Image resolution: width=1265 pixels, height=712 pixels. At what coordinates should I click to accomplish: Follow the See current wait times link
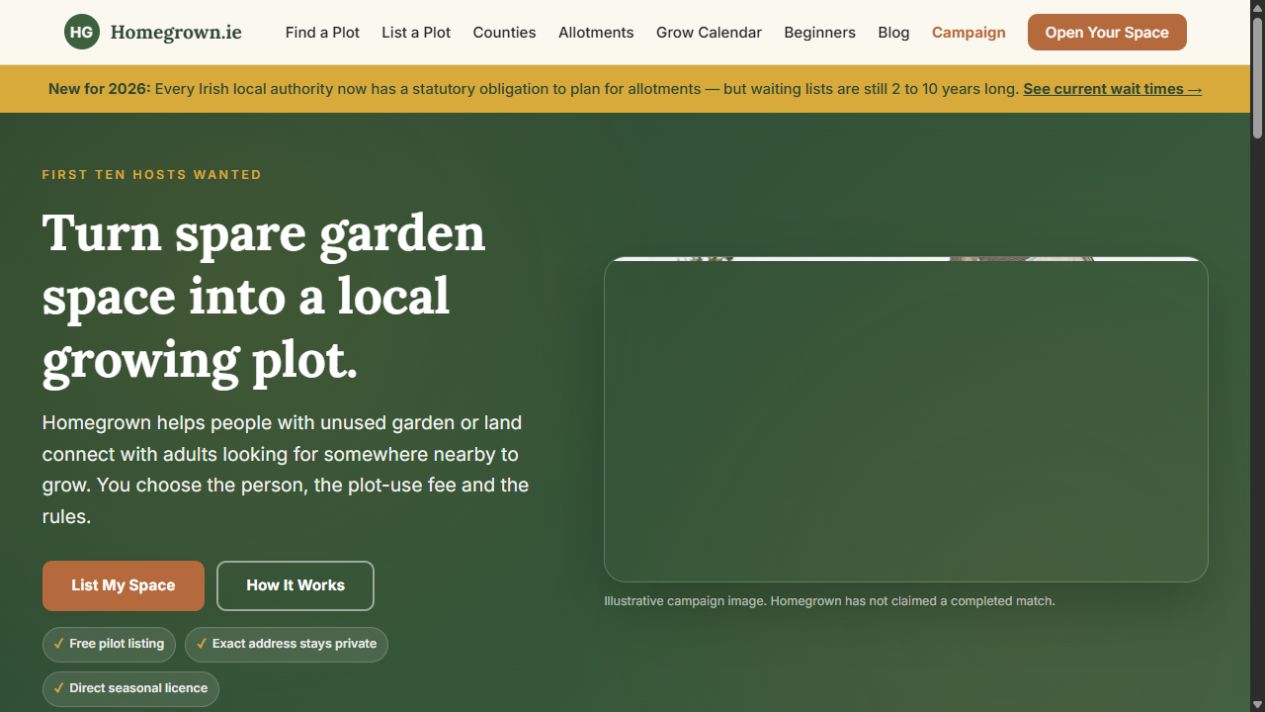pyautogui.click(x=1112, y=89)
